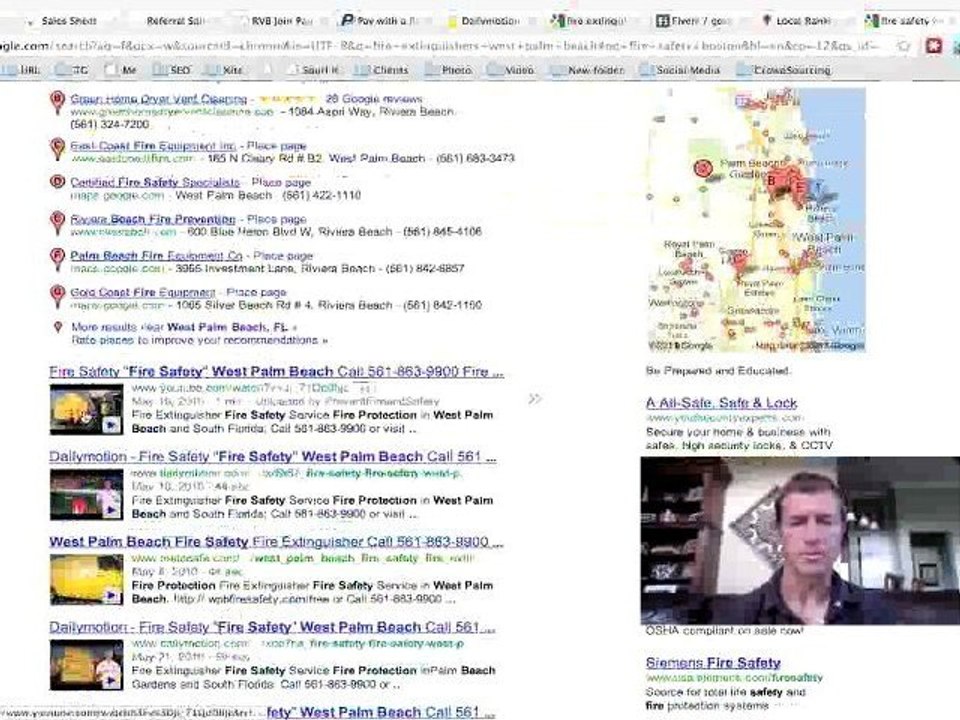This screenshot has height=720, width=960.
Task: Click the double-arrow preview icon beside the YouTube result
Action: [x=534, y=399]
